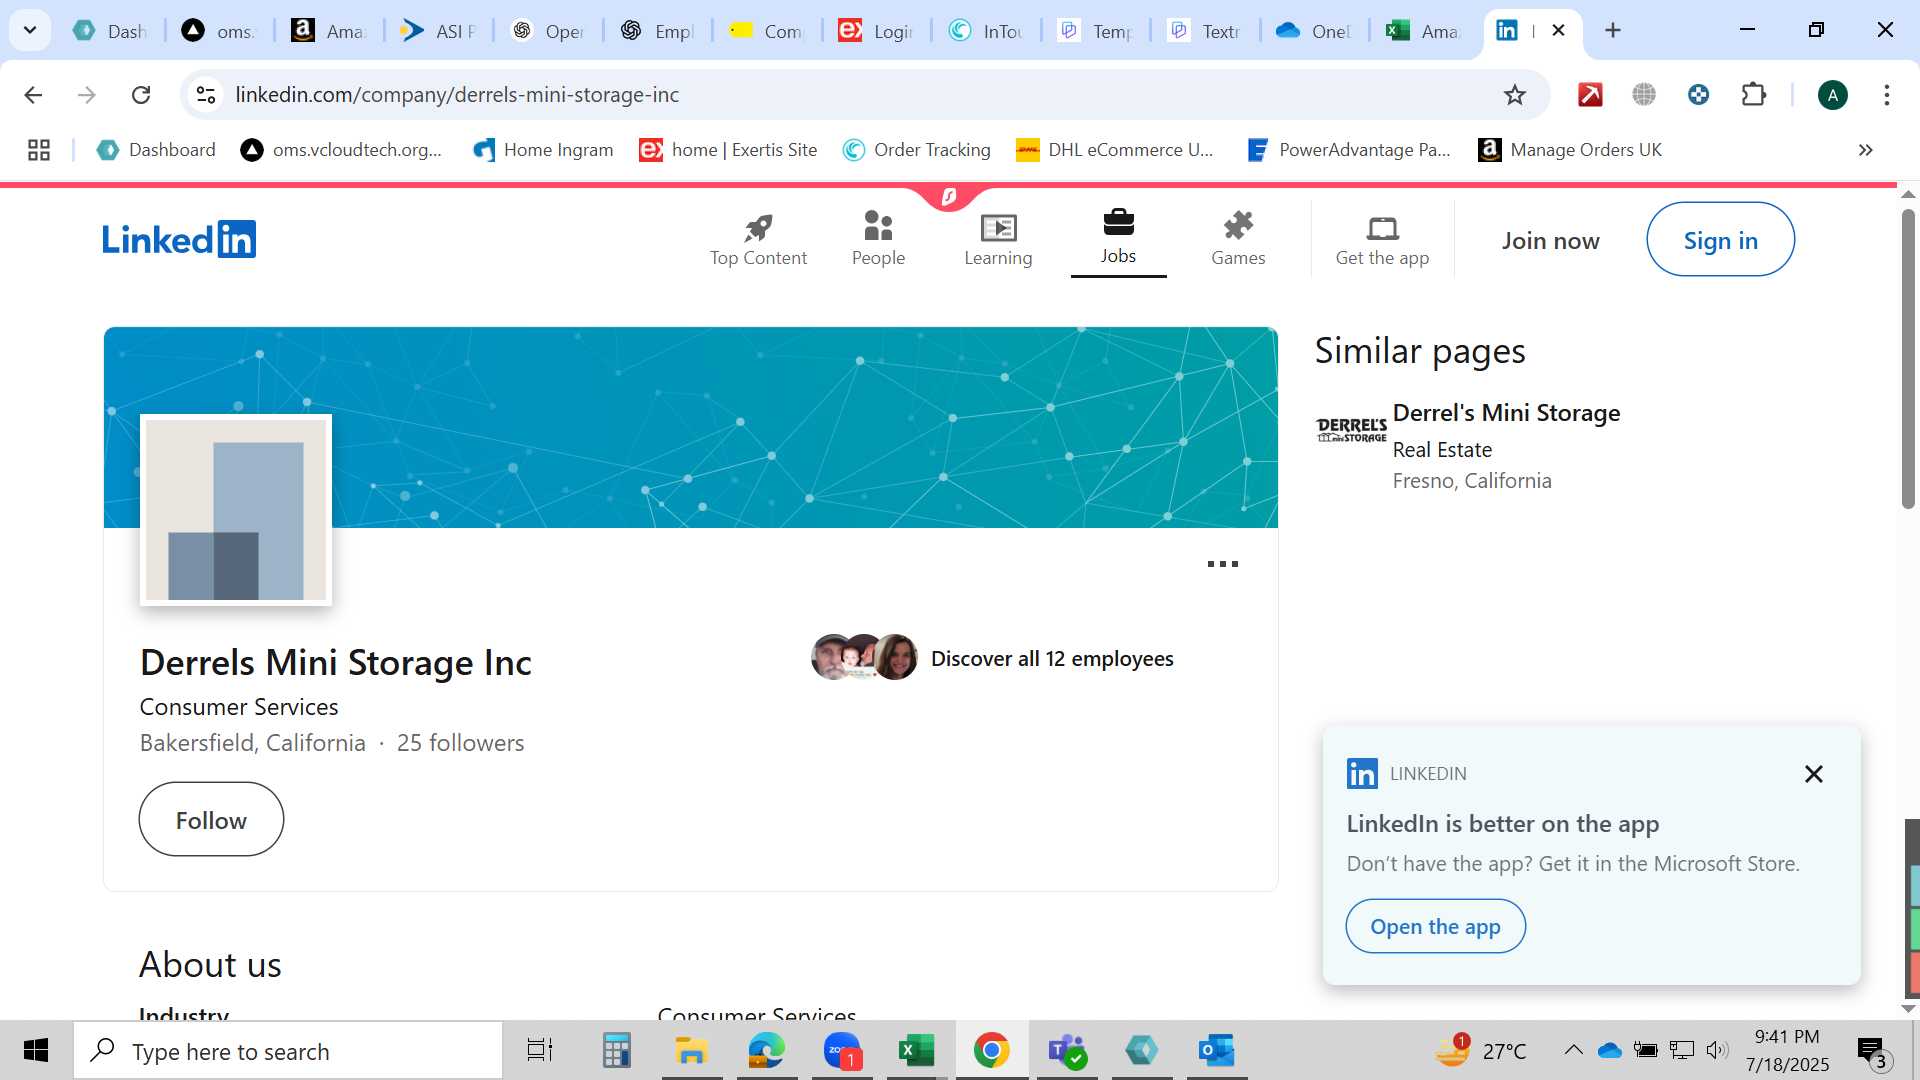Image resolution: width=1920 pixels, height=1080 pixels.
Task: Open Microsoft Edge from the taskbar
Action: [767, 1051]
